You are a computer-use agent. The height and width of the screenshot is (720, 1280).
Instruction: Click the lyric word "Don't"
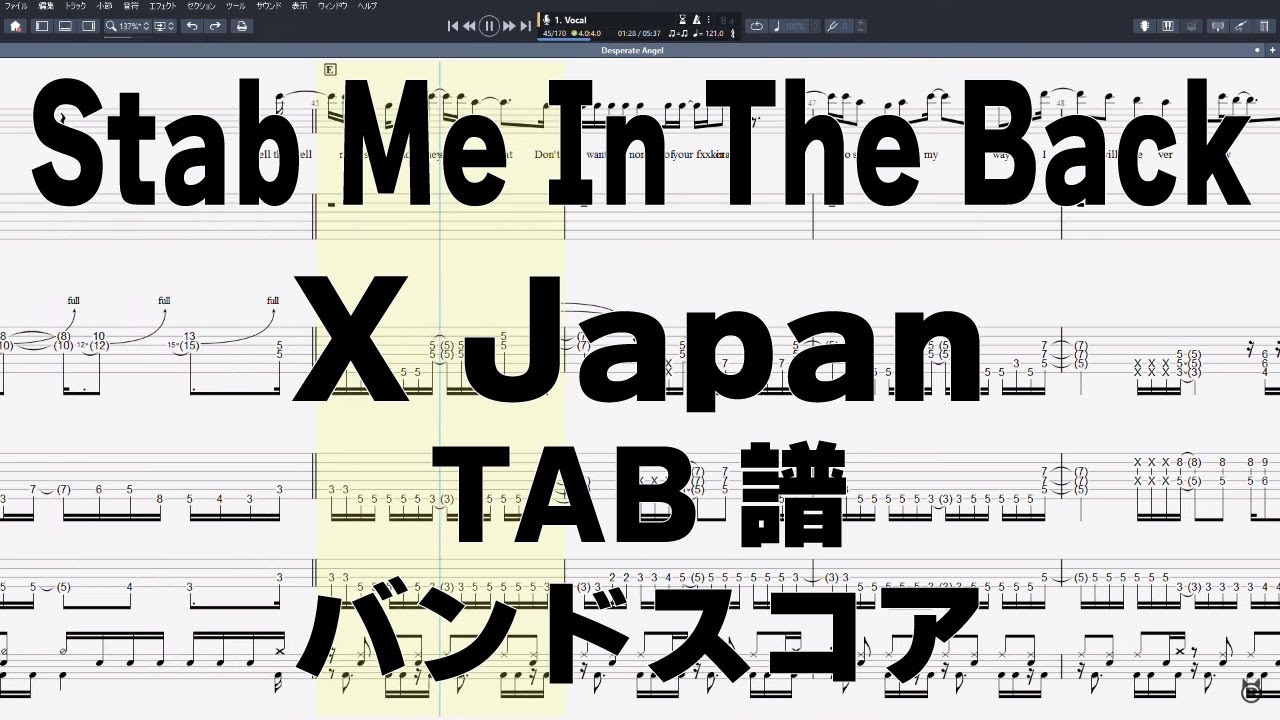point(548,154)
